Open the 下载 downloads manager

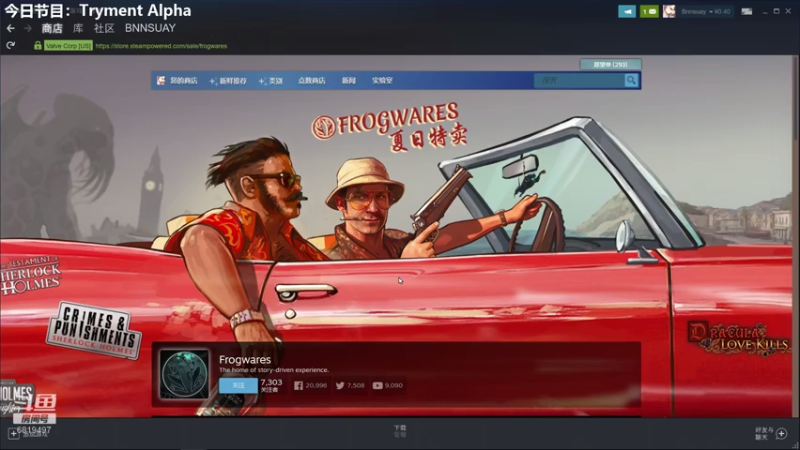point(399,431)
